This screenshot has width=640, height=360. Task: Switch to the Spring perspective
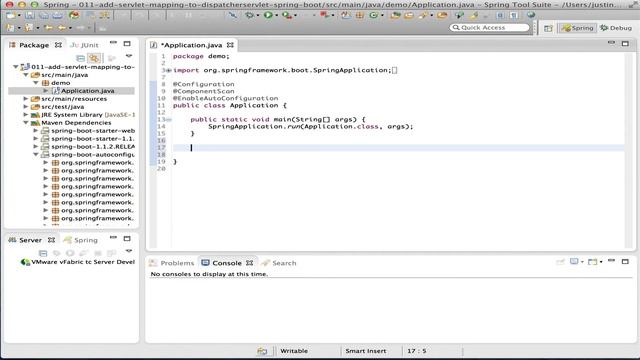(x=577, y=28)
